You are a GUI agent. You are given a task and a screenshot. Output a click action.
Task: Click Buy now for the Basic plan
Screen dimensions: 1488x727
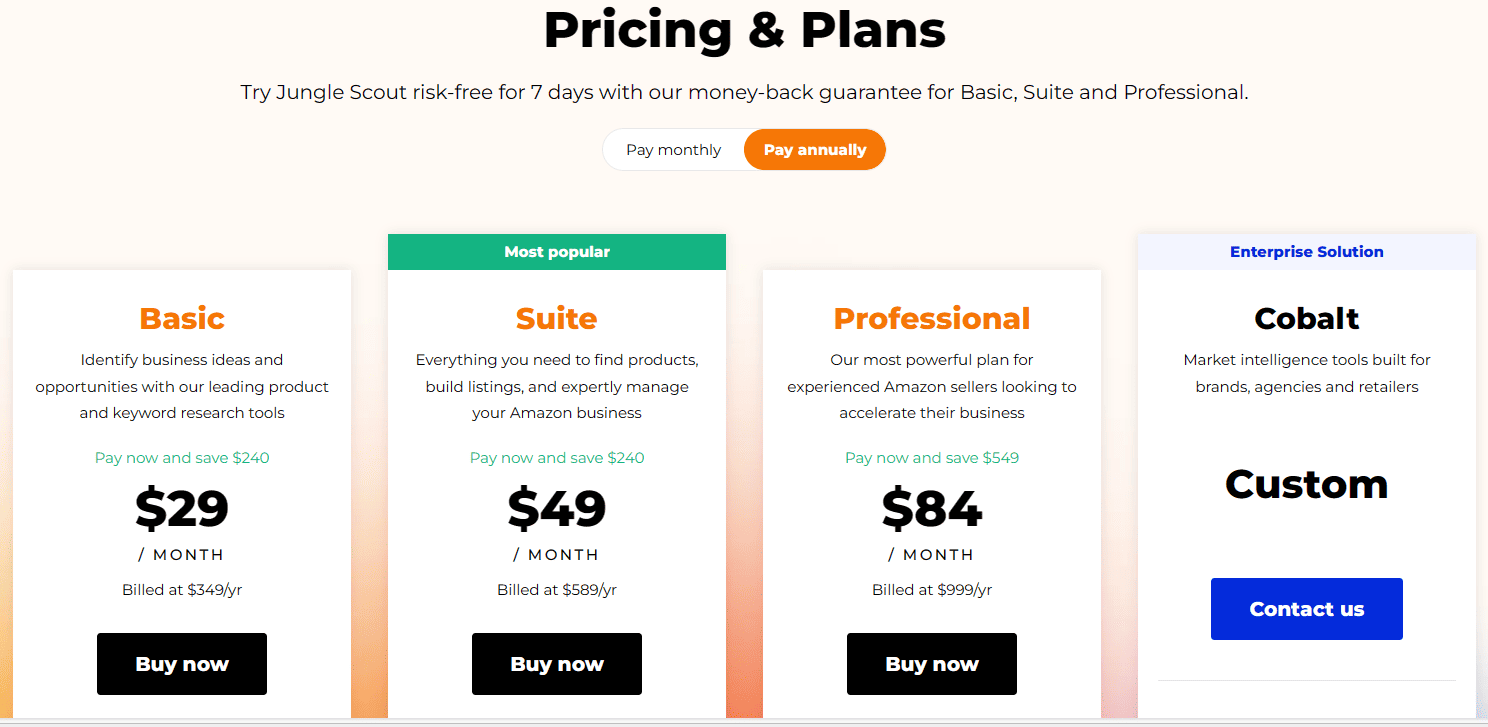pyautogui.click(x=182, y=664)
